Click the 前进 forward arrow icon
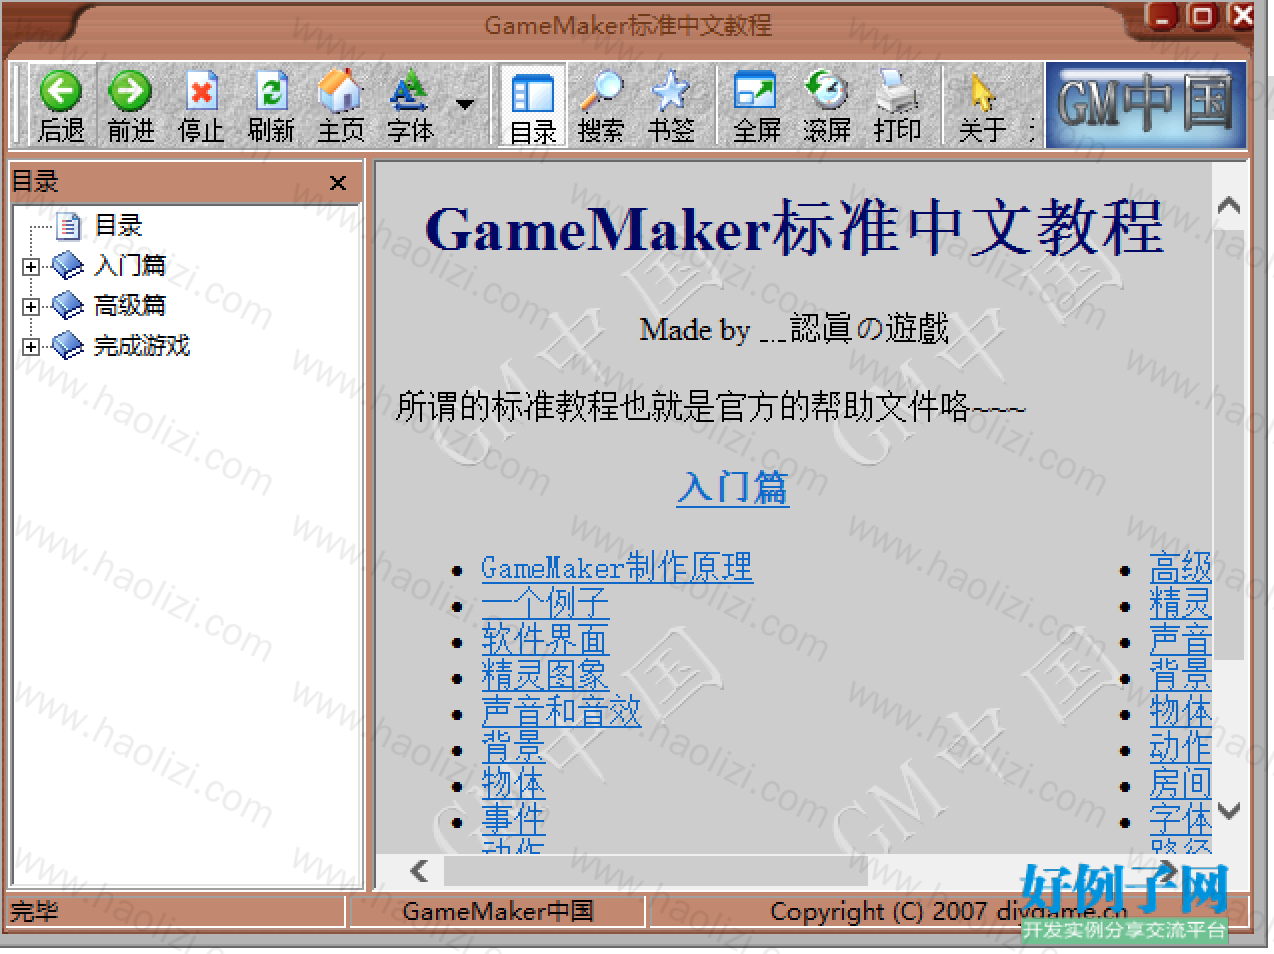This screenshot has width=1274, height=954. pos(130,91)
